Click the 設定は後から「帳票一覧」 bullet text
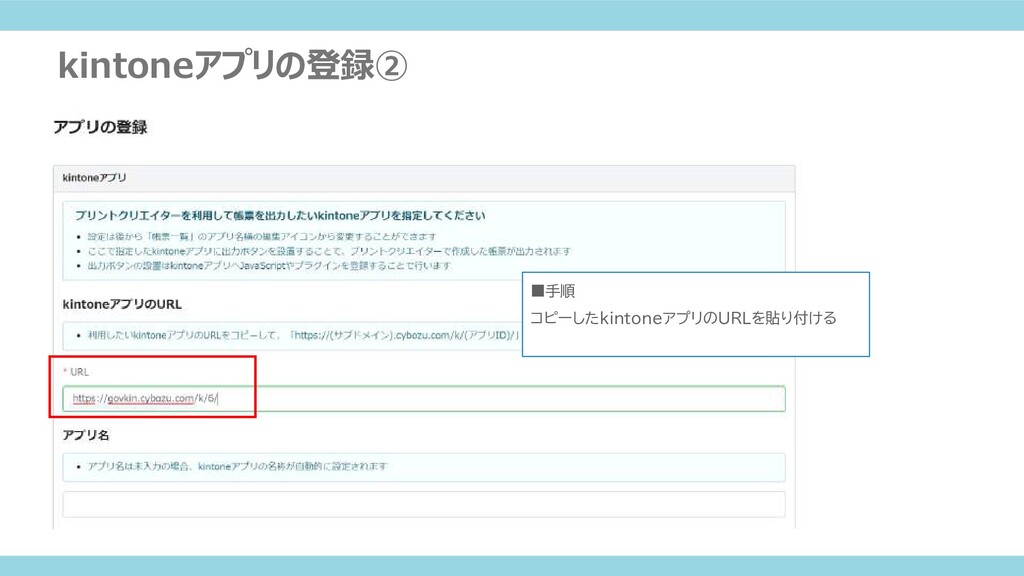1024x576 pixels. click(262, 236)
